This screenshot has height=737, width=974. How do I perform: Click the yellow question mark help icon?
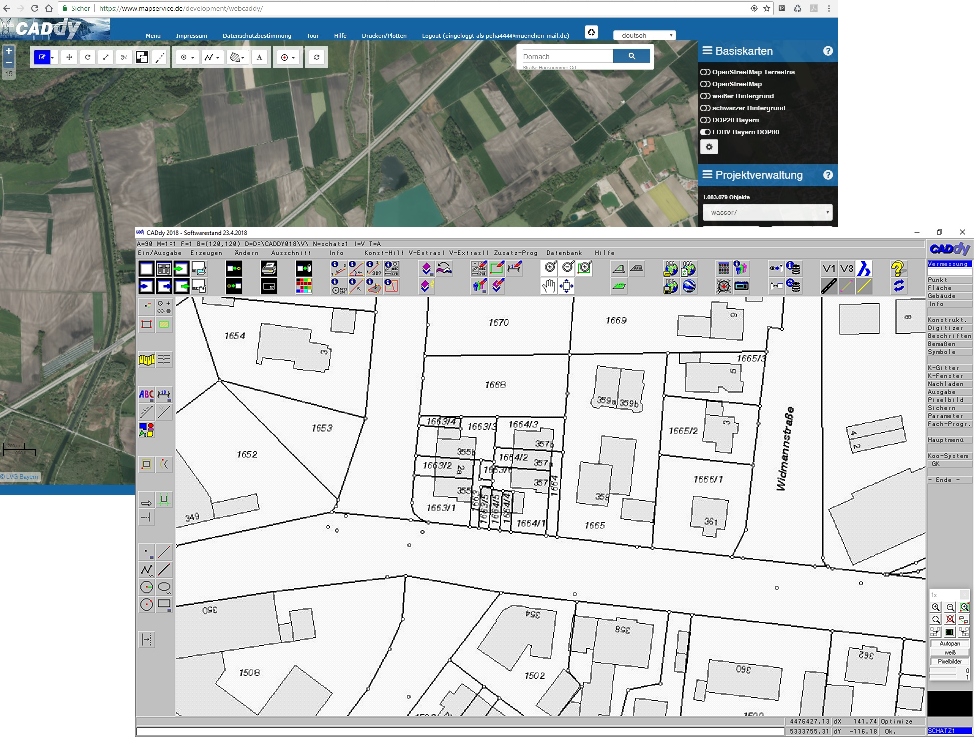point(897,268)
